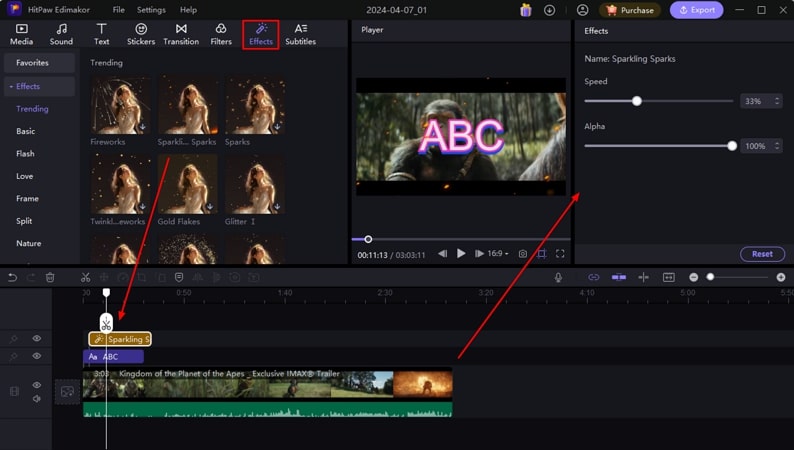
Task: Open the user account icon
Action: (582, 10)
